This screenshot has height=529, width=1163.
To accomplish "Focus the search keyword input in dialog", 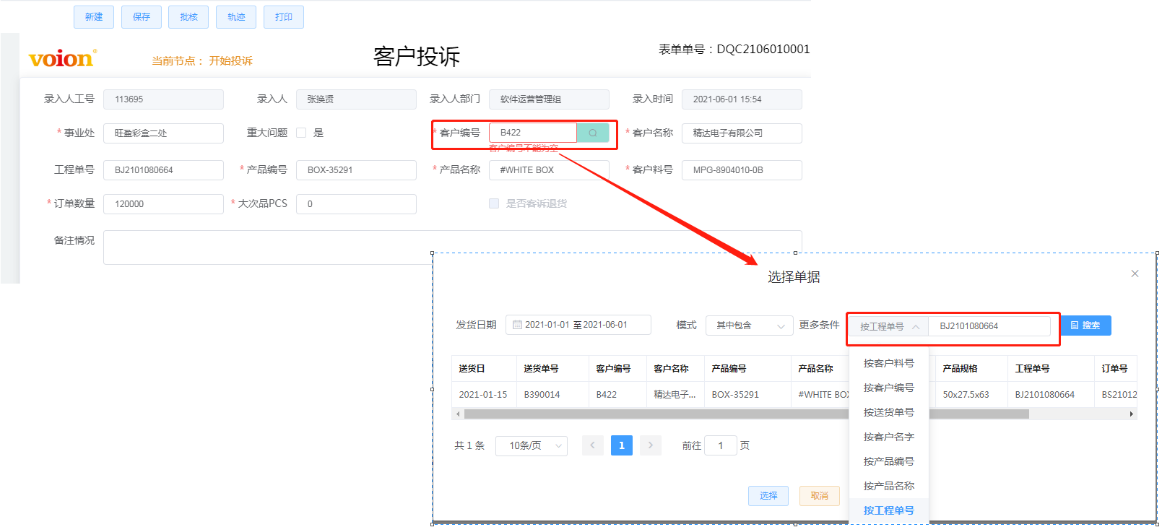I will (989, 326).
